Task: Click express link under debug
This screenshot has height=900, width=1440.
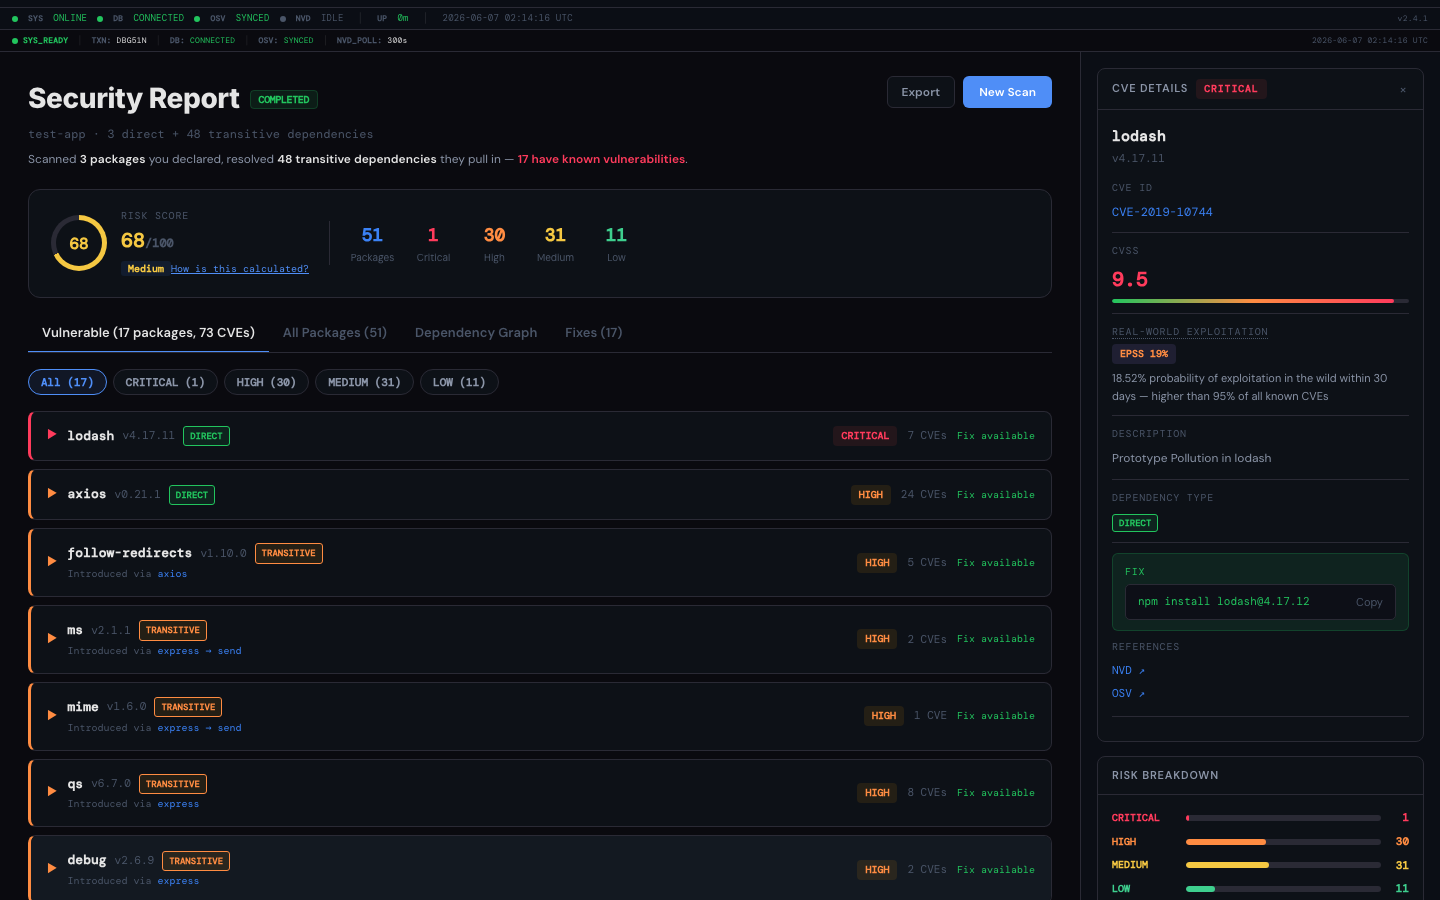Action: [178, 881]
